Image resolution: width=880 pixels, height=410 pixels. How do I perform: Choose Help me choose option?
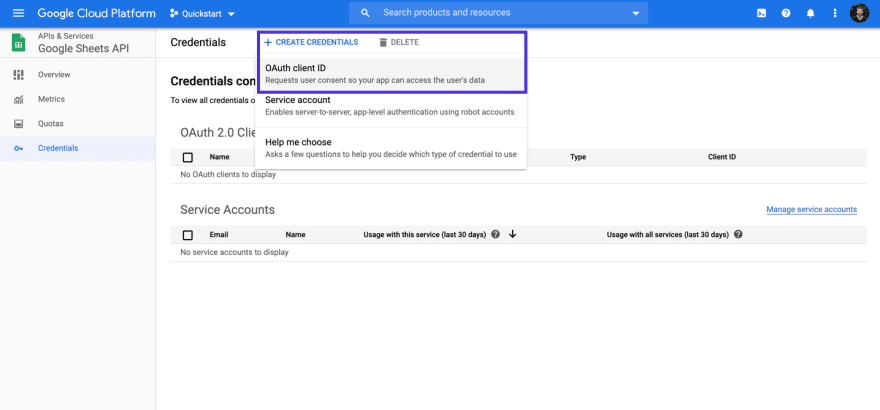point(391,148)
